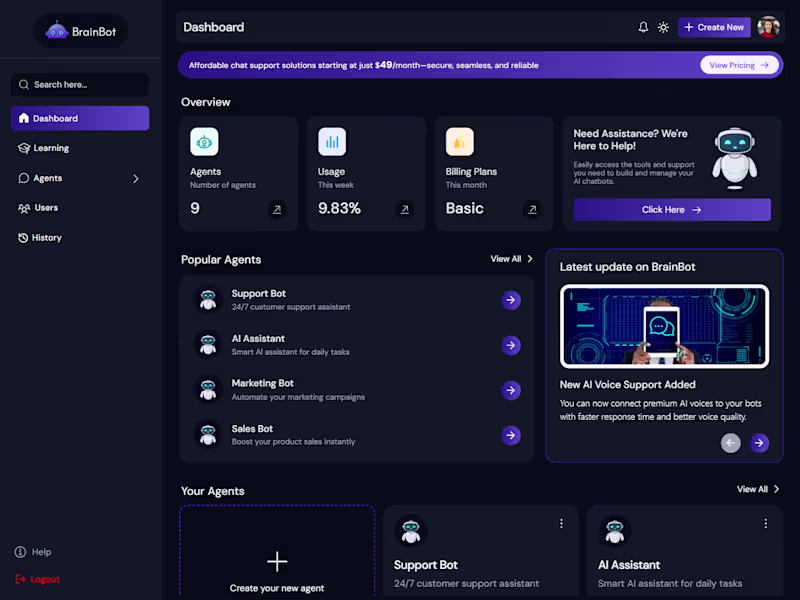800x600 pixels.
Task: Click the Basic billing plan value
Action: pos(464,208)
